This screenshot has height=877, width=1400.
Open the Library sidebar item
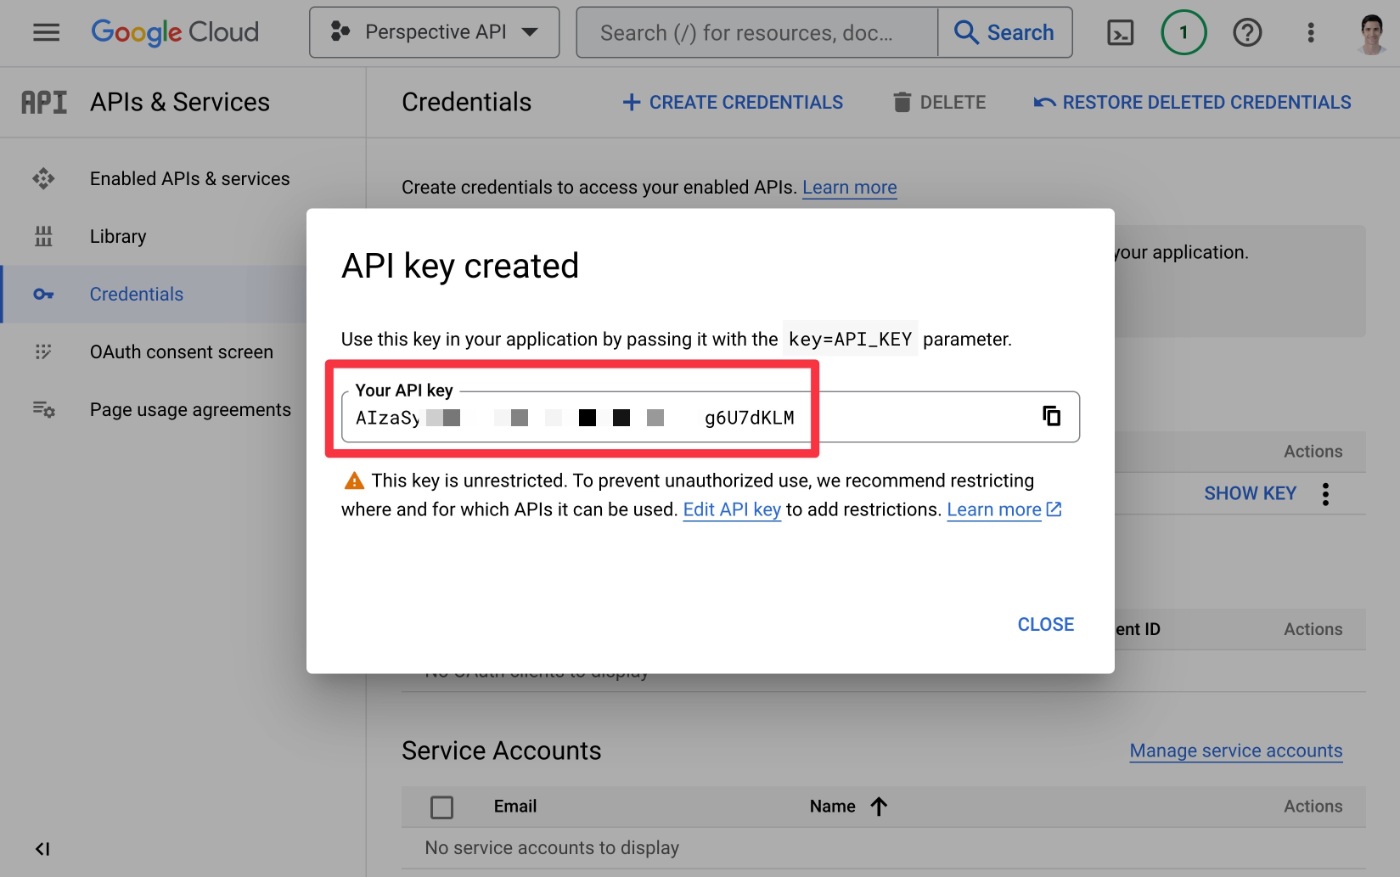[x=118, y=237]
